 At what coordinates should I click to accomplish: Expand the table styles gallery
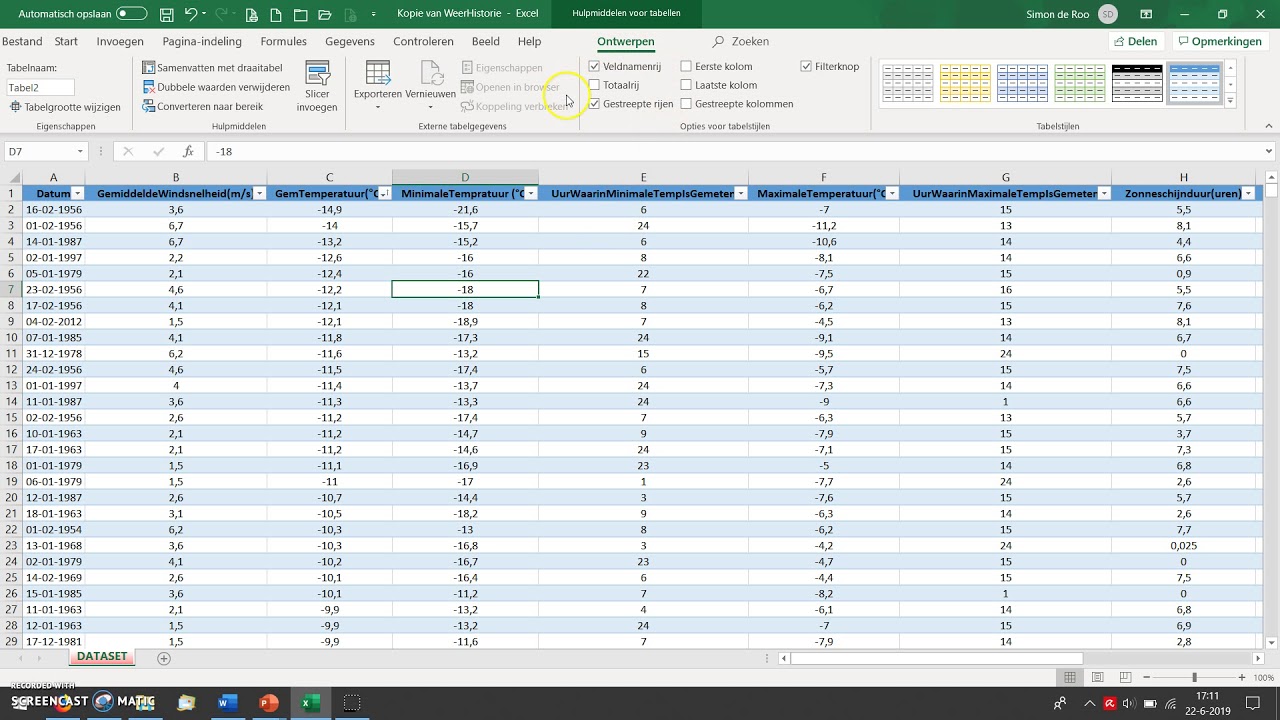coord(1231,101)
